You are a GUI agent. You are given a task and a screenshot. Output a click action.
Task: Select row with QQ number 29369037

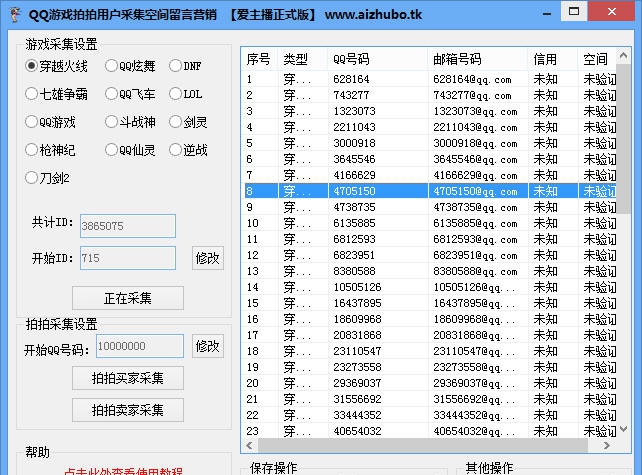tap(429, 383)
